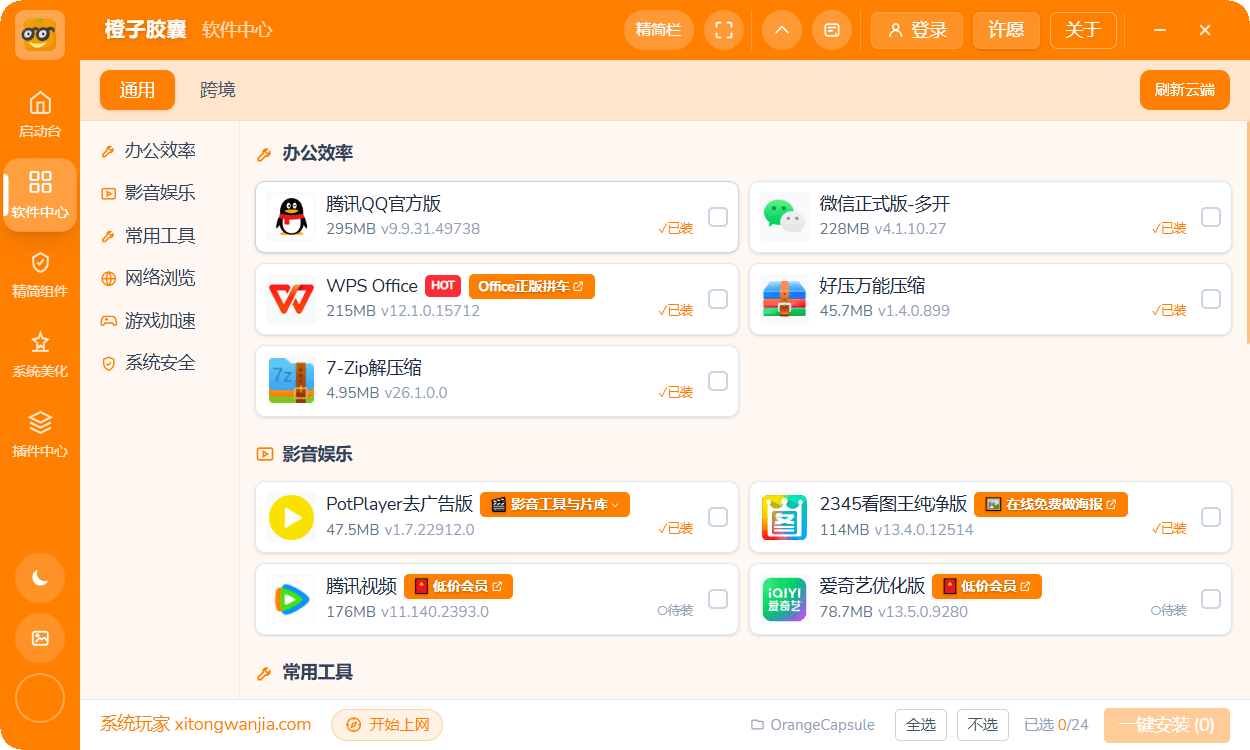Click the 微信 green chat icon
This screenshot has height=750, width=1250.
coord(784,216)
